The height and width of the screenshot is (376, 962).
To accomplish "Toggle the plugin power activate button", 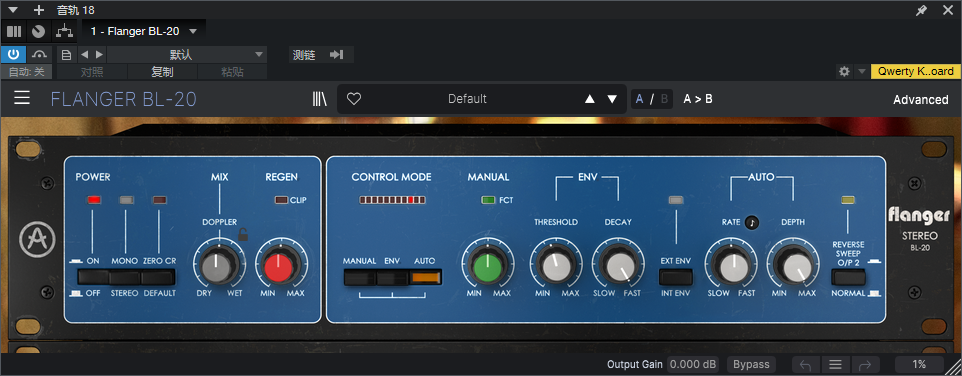I will pyautogui.click(x=13, y=55).
